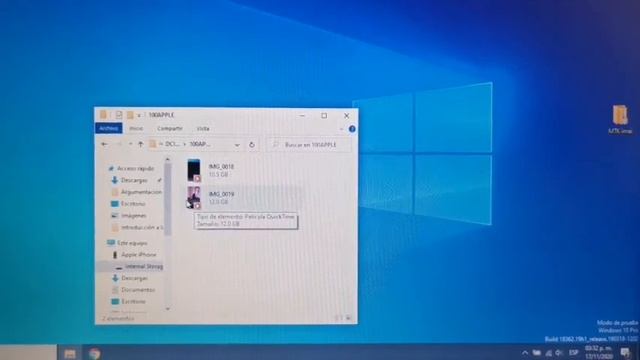Open Help with the blue question icon
Image resolution: width=640 pixels, height=360 pixels.
pyautogui.click(x=352, y=129)
